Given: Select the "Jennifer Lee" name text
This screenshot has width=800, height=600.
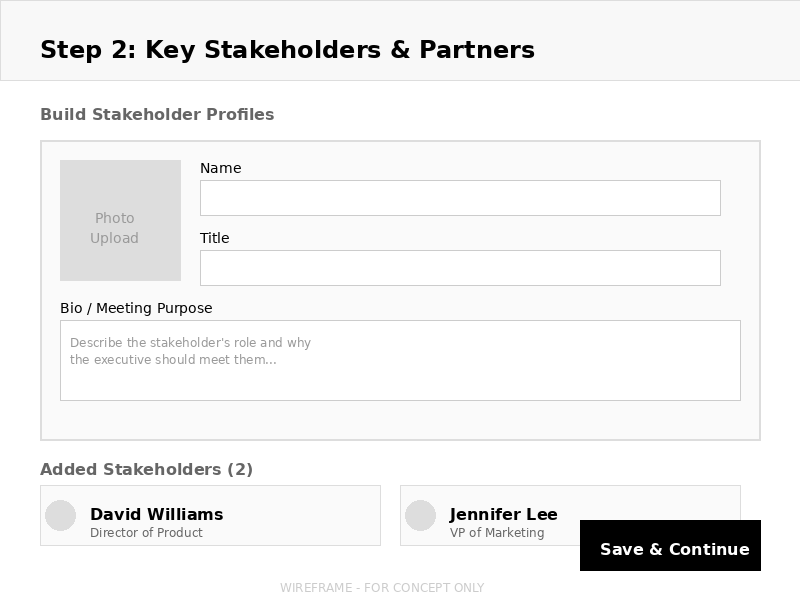Looking at the screenshot, I should coord(503,514).
